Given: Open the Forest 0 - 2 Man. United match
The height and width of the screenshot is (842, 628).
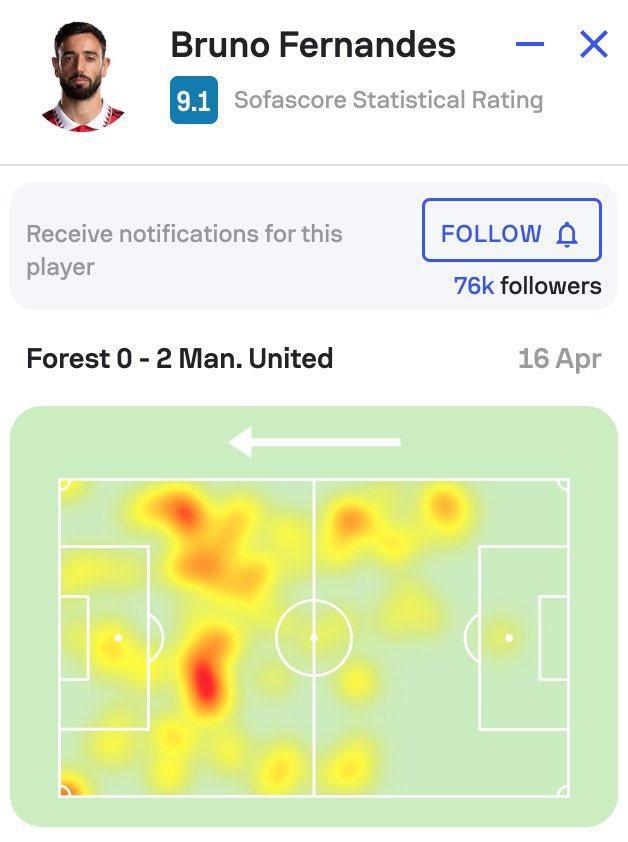Looking at the screenshot, I should click(180, 358).
